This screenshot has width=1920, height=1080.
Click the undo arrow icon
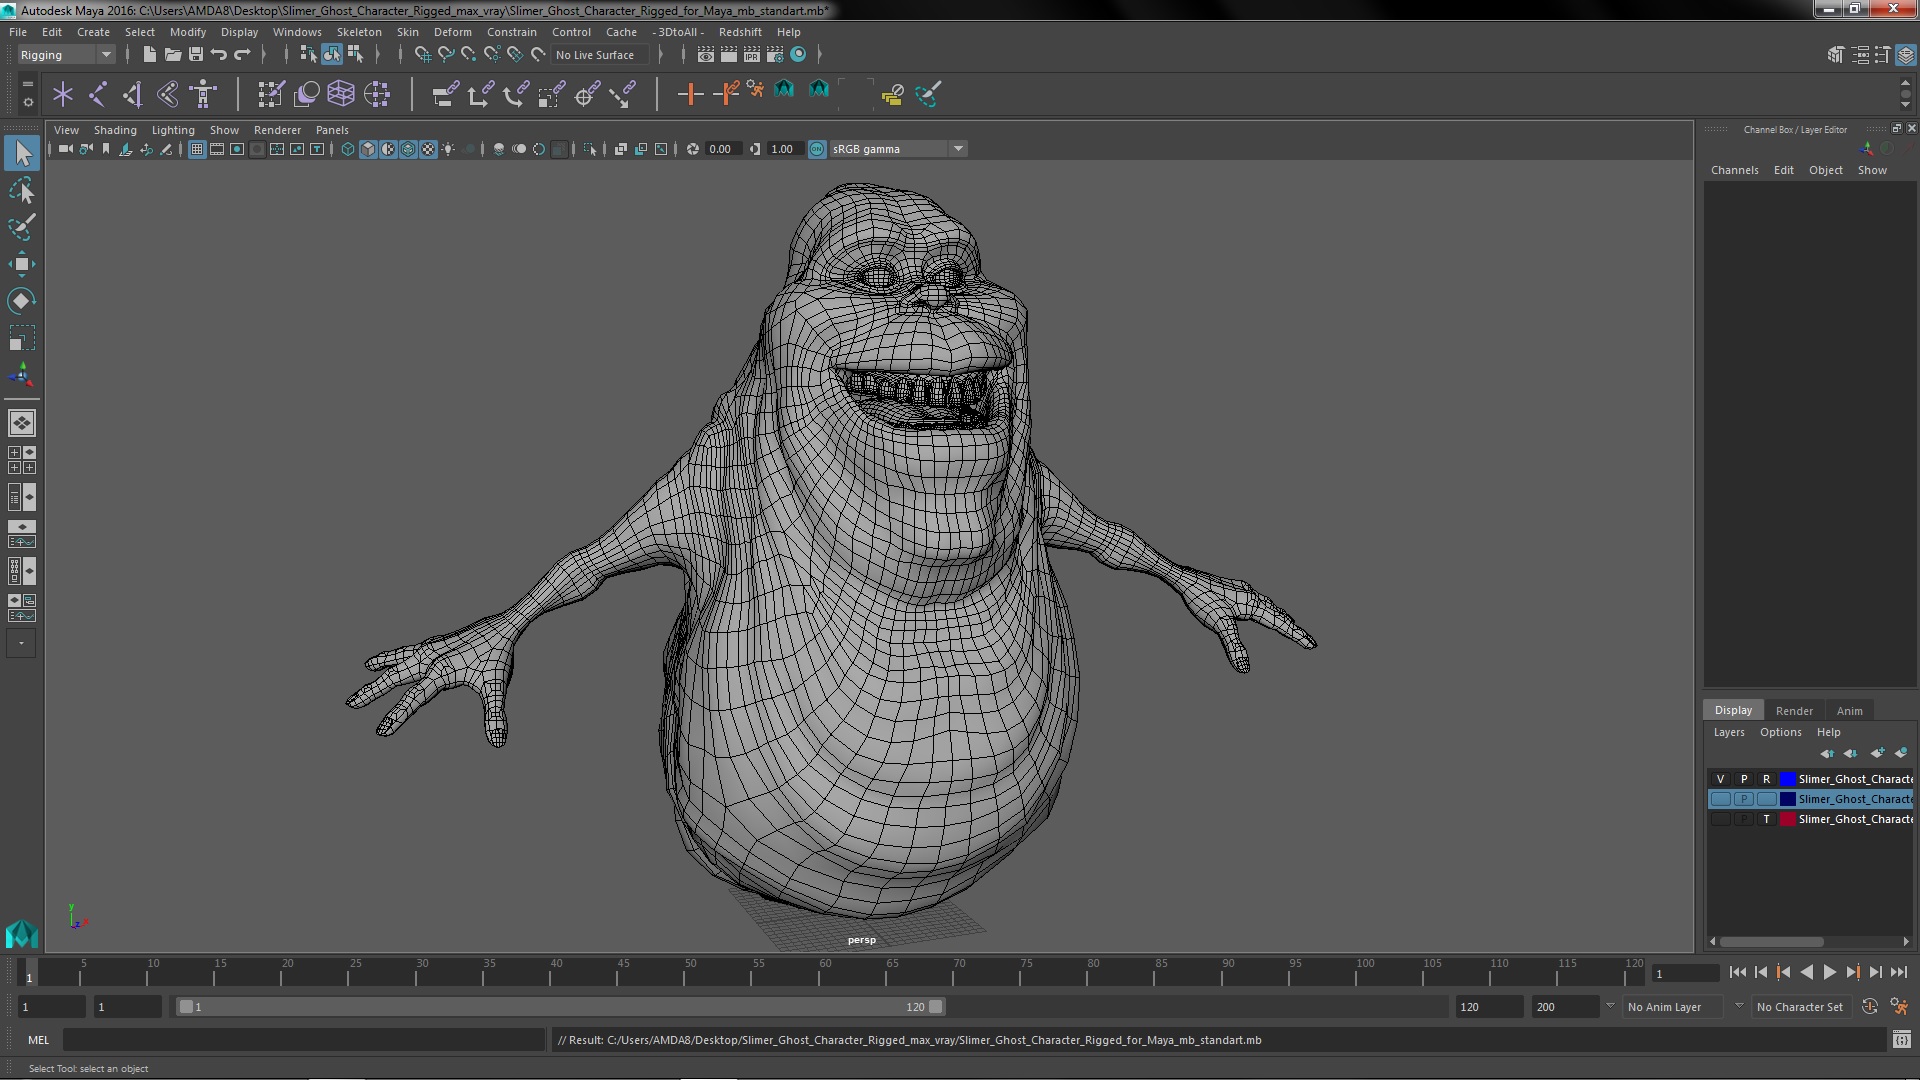click(x=219, y=55)
